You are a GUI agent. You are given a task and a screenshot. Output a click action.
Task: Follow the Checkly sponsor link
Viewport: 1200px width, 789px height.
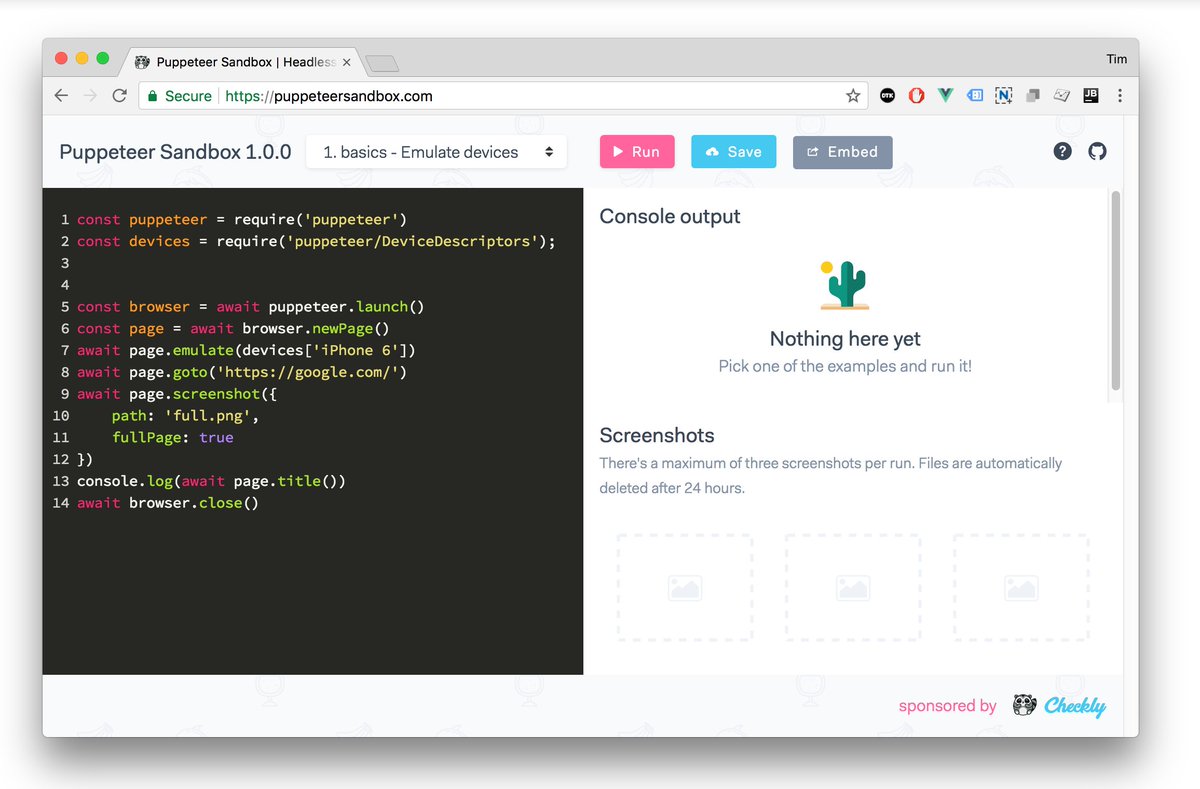[1075, 706]
